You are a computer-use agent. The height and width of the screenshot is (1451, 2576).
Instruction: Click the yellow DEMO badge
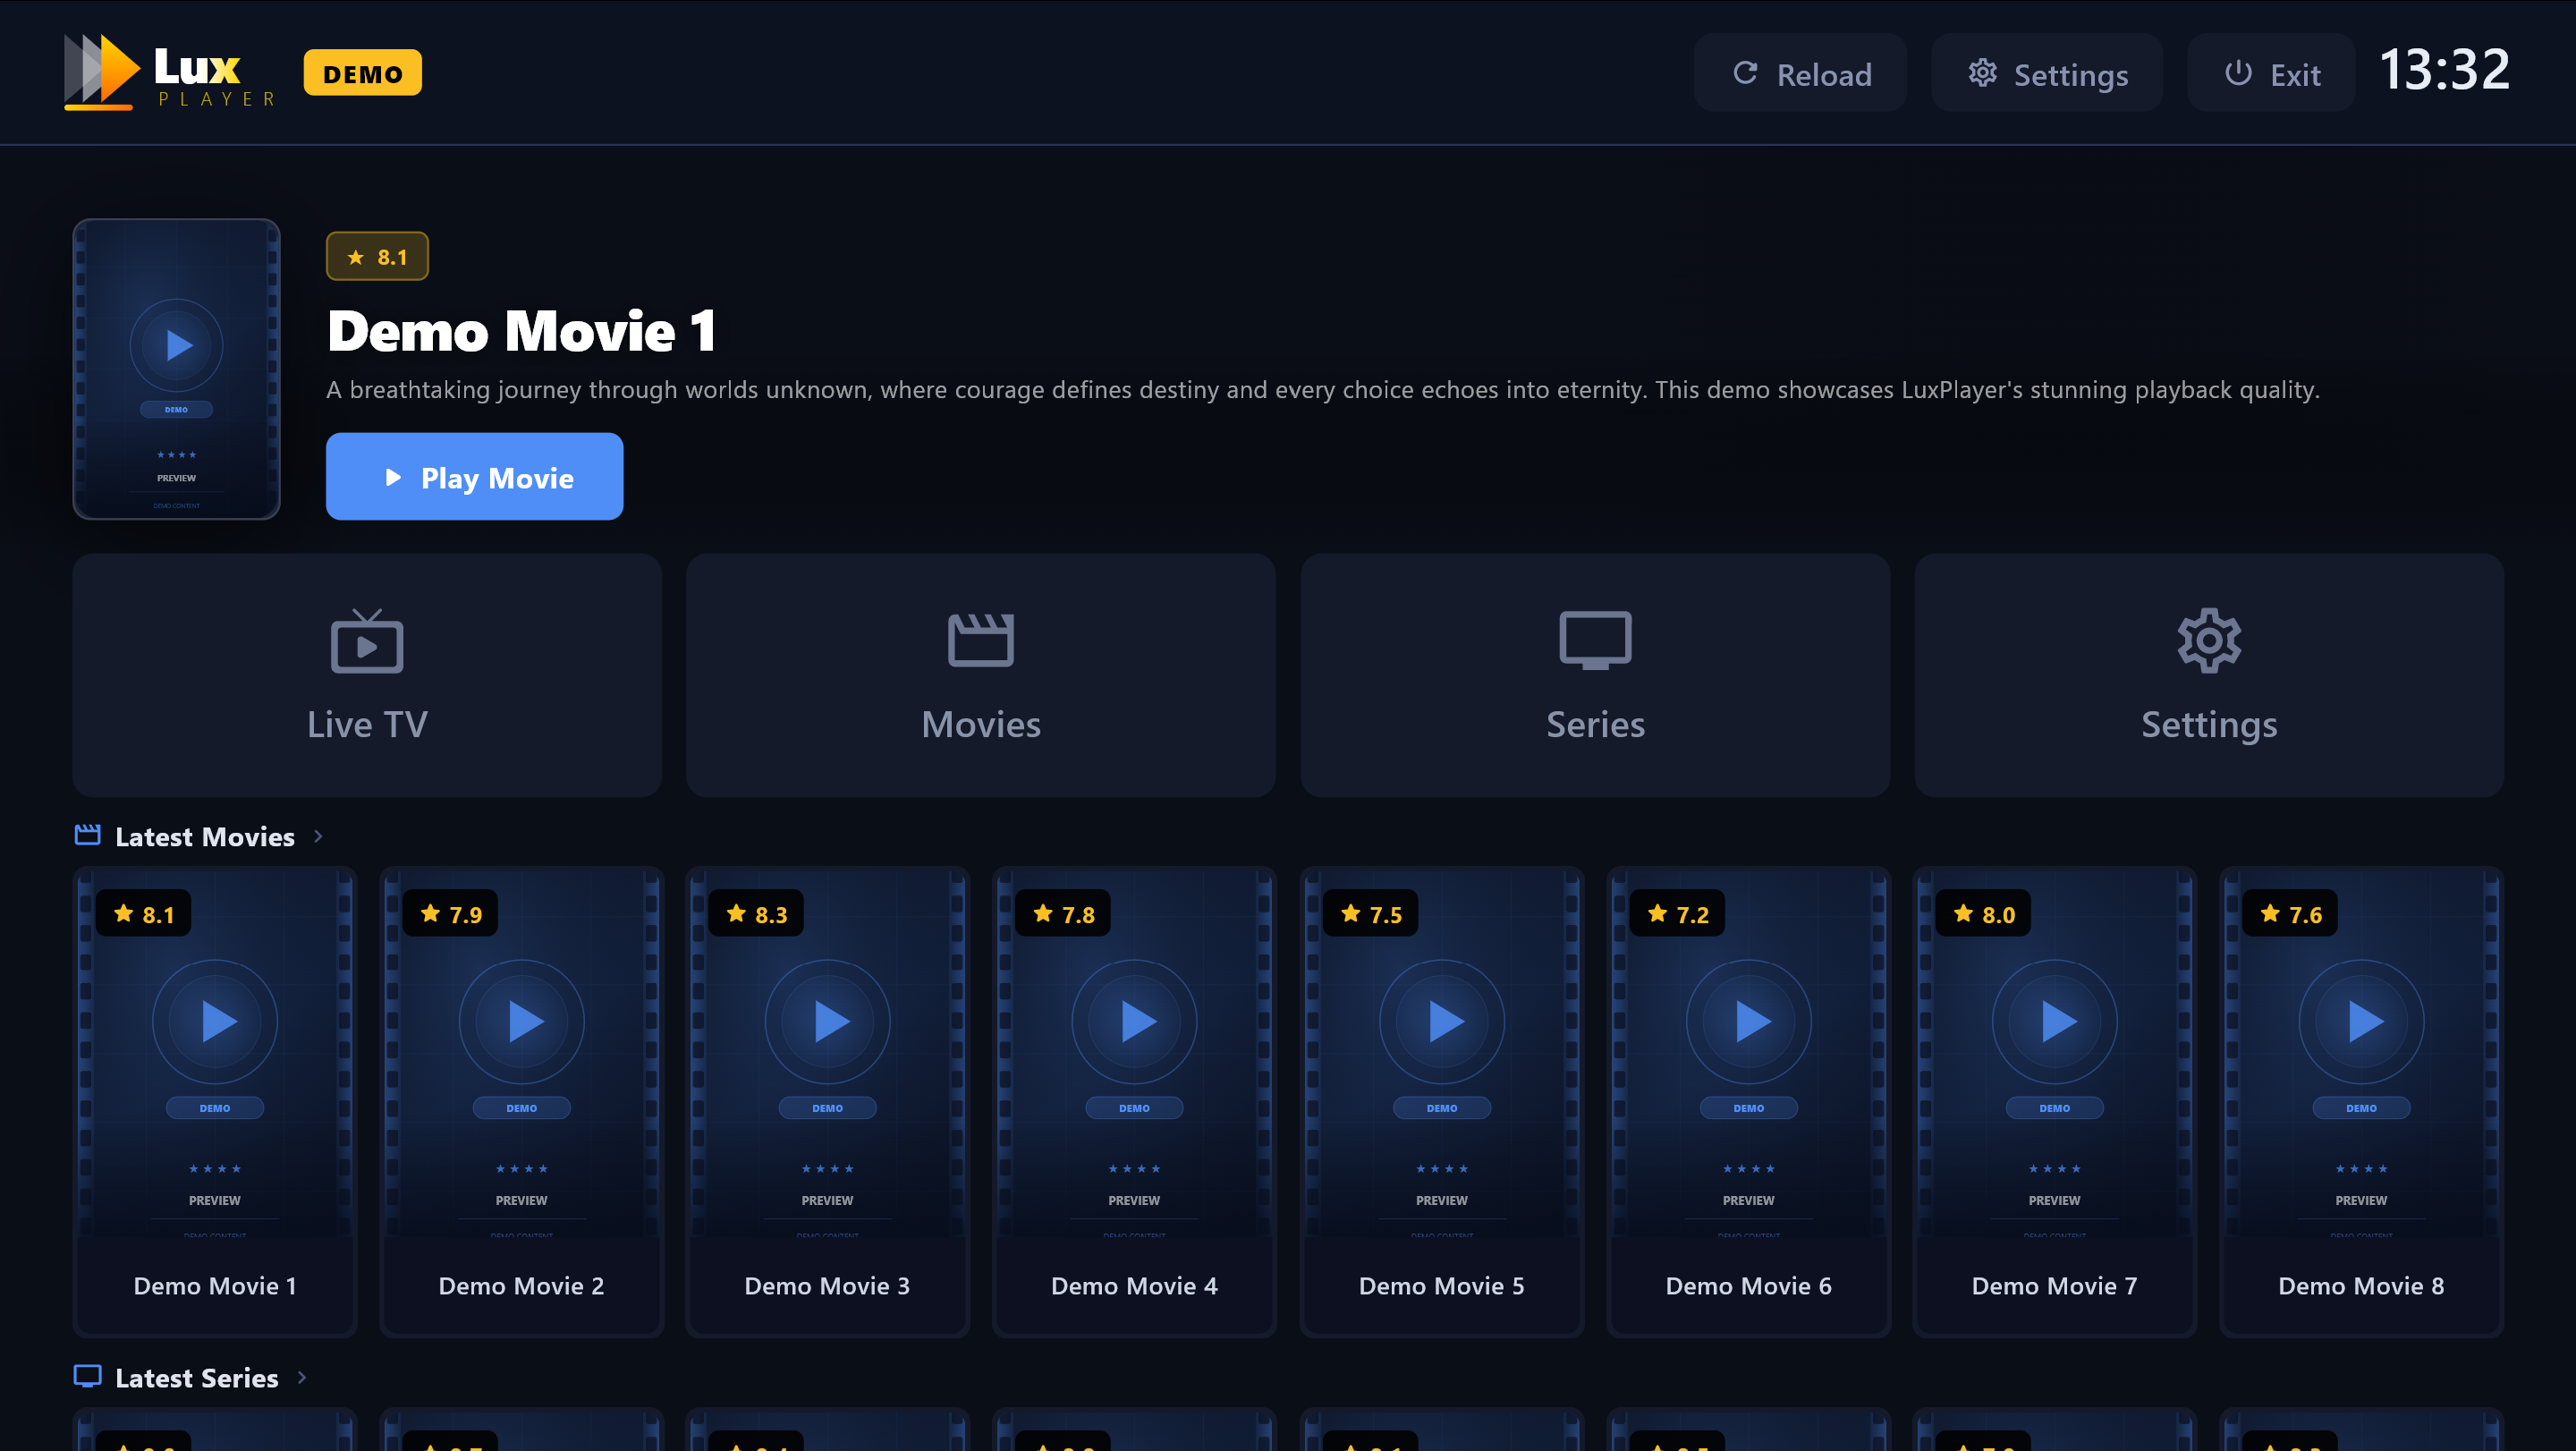pos(363,73)
